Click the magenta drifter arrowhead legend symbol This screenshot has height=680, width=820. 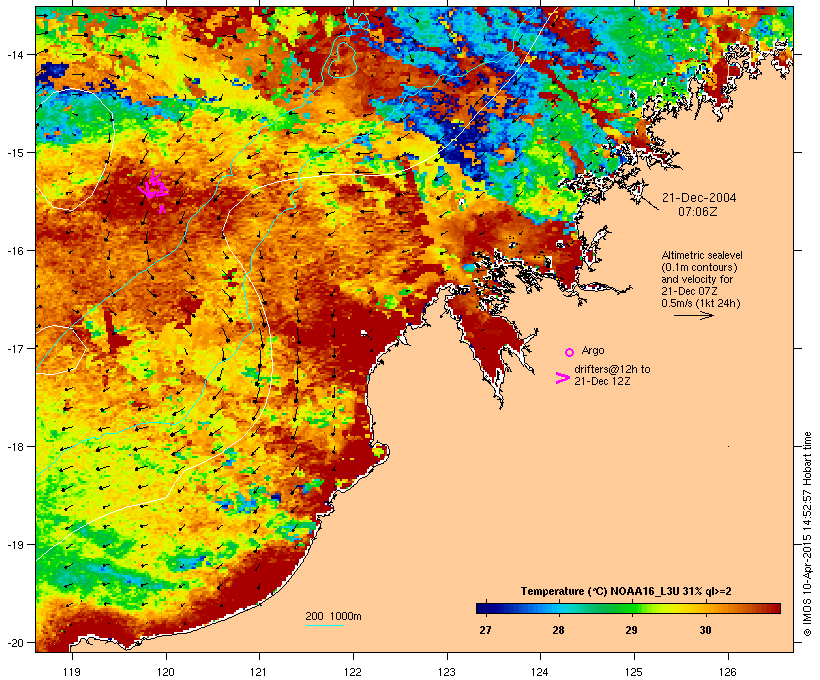(562, 378)
